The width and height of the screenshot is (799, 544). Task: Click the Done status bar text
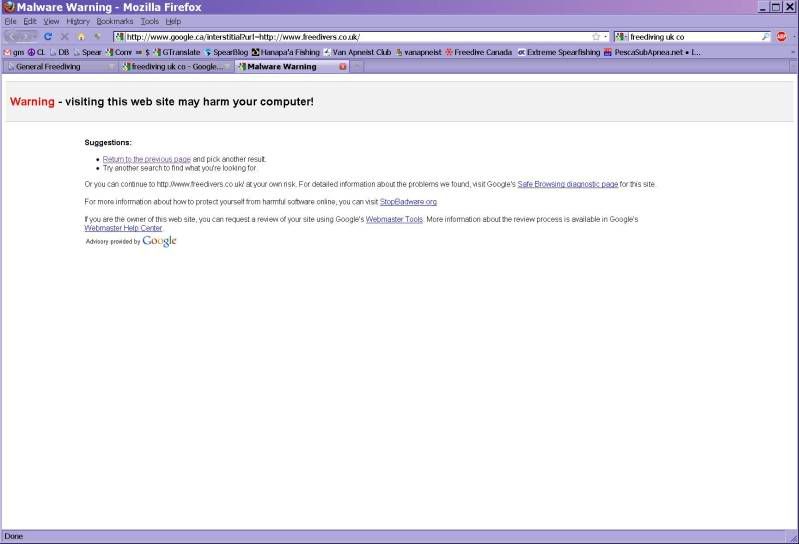click(13, 536)
